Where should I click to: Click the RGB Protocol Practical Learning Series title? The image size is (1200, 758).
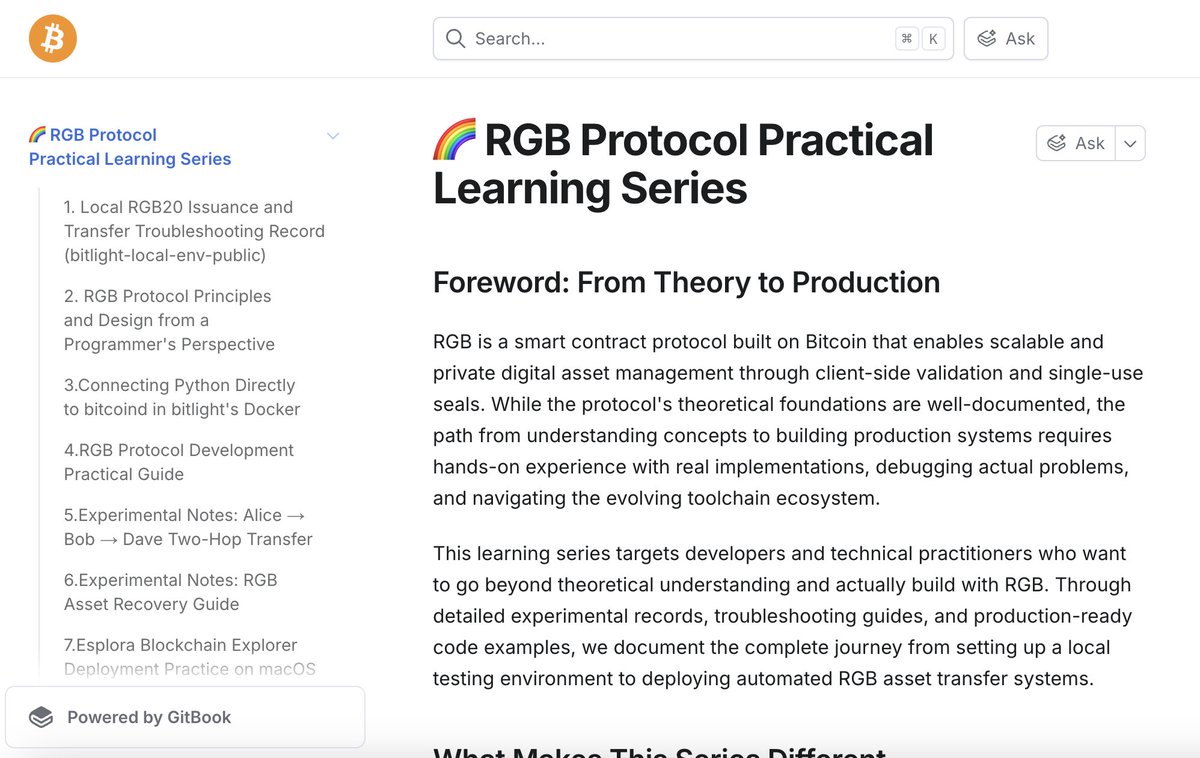coord(683,164)
